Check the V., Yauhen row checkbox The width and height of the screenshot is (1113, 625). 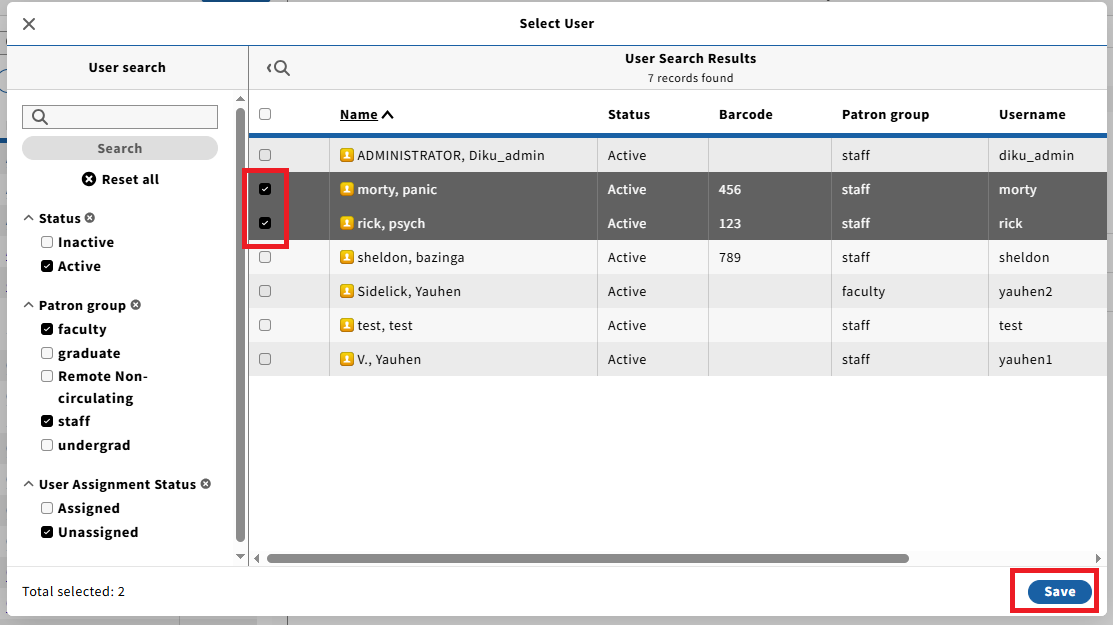click(265, 359)
